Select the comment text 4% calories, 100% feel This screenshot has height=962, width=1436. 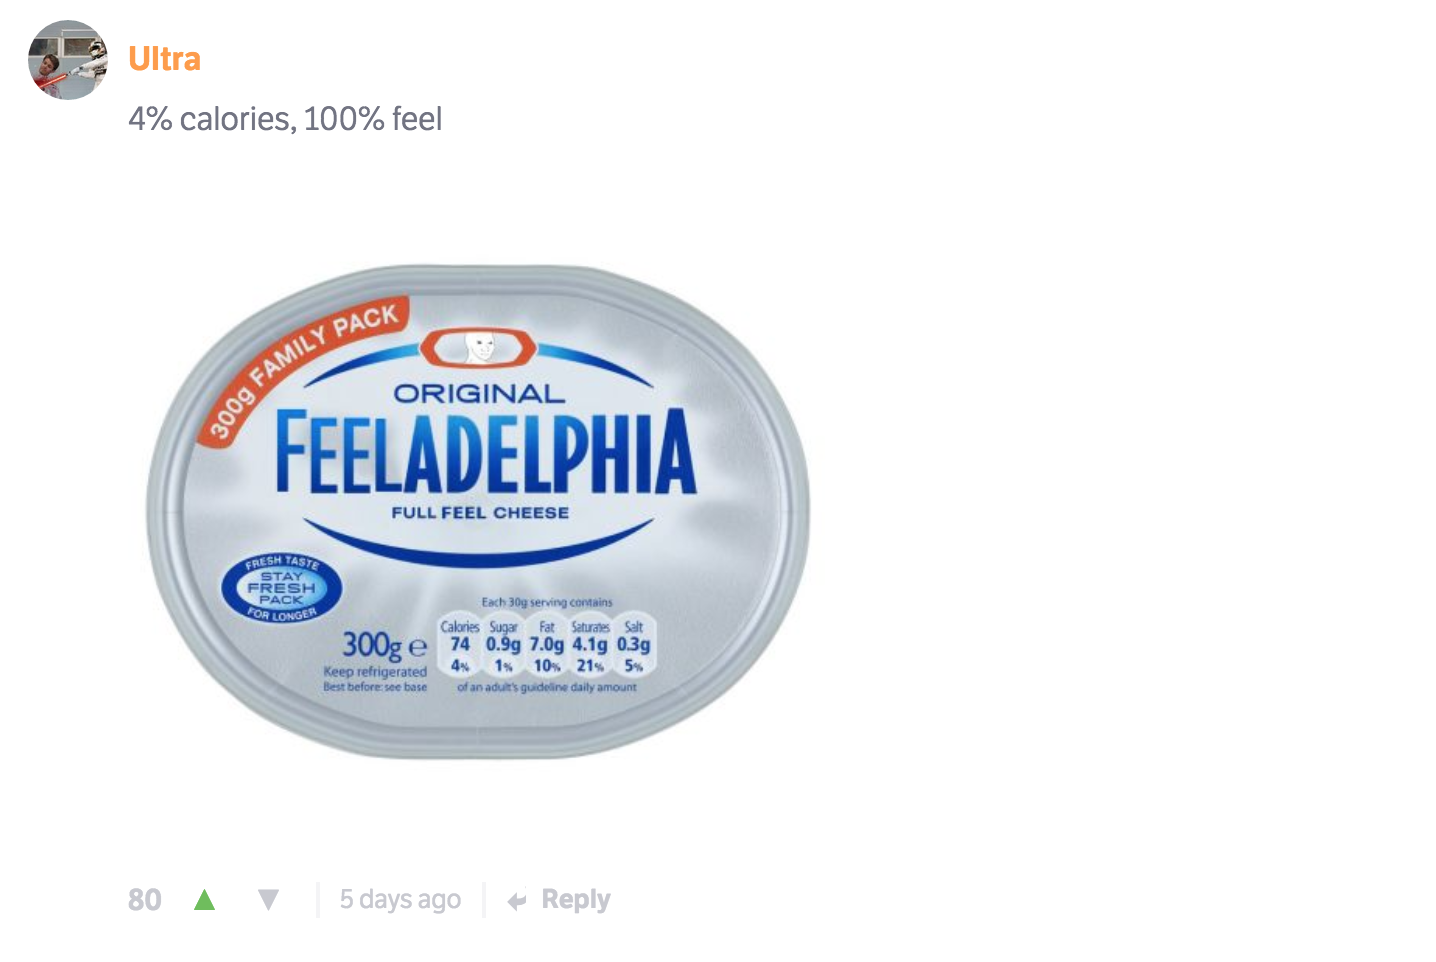tap(285, 119)
